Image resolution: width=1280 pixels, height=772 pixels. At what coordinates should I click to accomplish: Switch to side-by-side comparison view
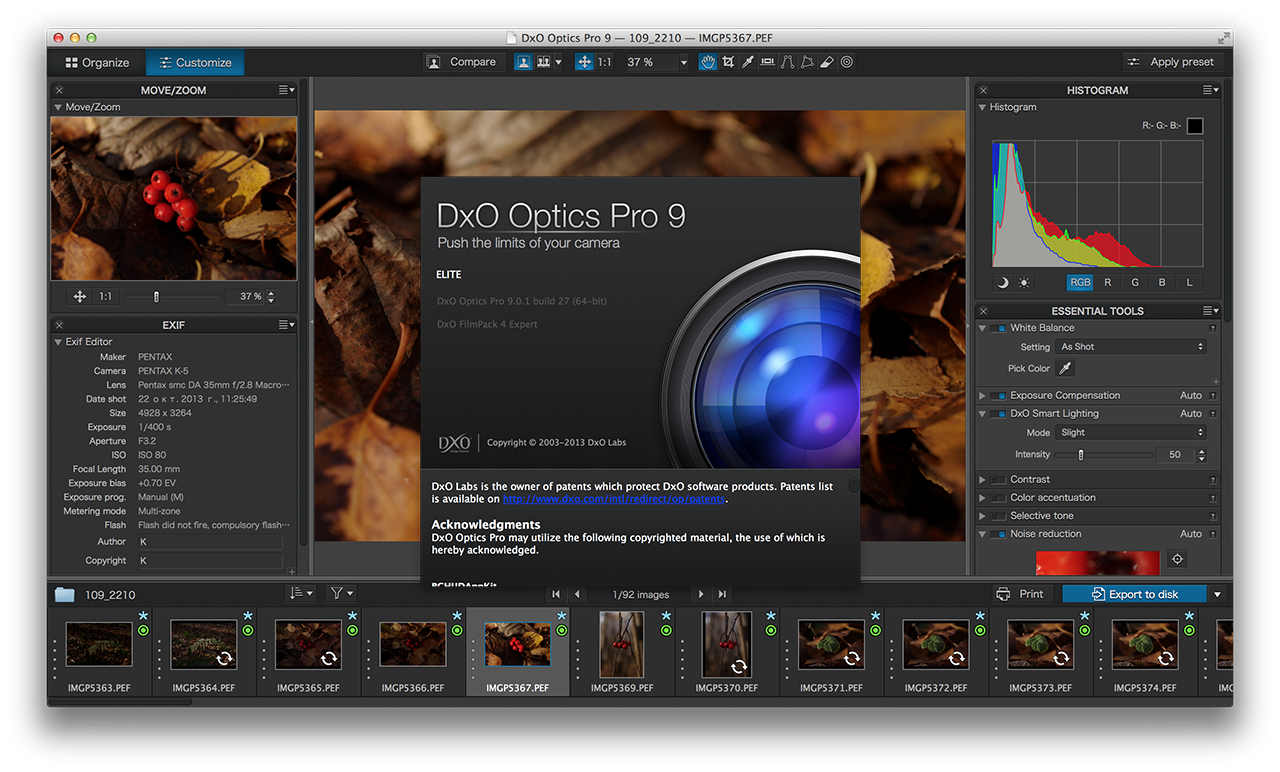click(543, 62)
